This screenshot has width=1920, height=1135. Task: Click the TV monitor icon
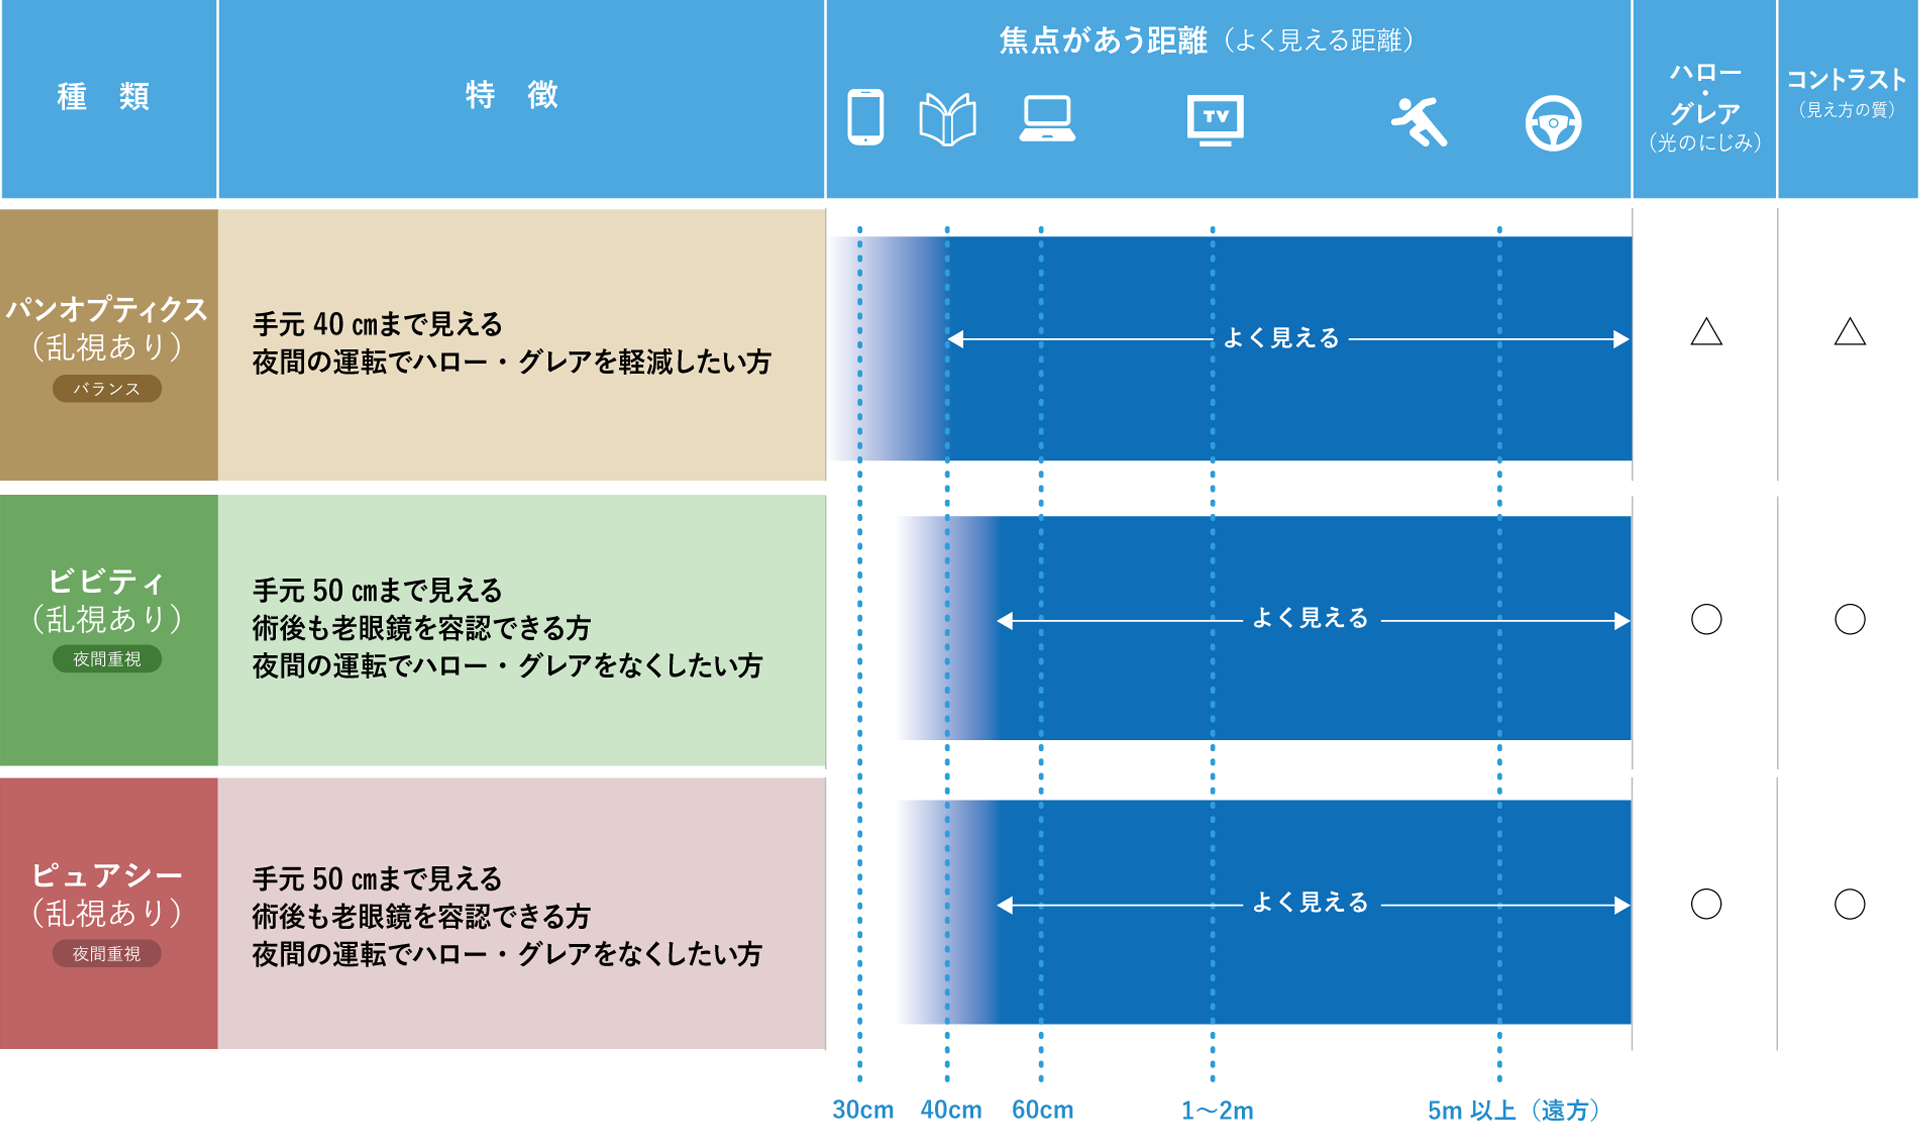point(1215,120)
